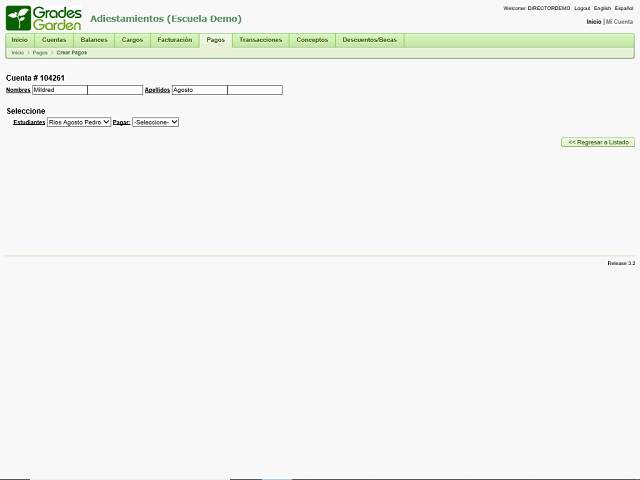
Task: Open the Inicio tab
Action: [20, 40]
